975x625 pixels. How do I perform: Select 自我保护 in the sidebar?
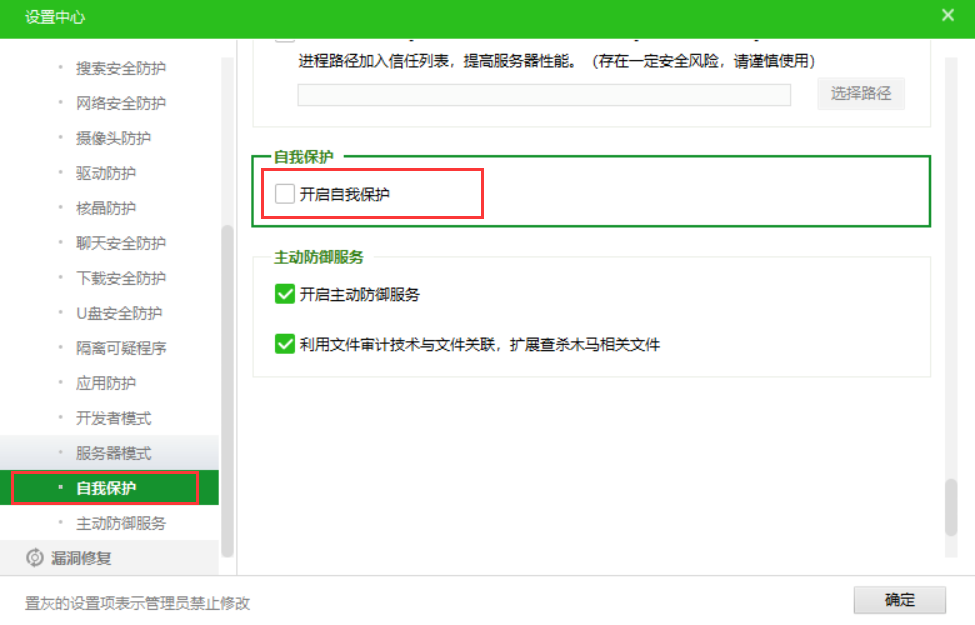point(106,488)
